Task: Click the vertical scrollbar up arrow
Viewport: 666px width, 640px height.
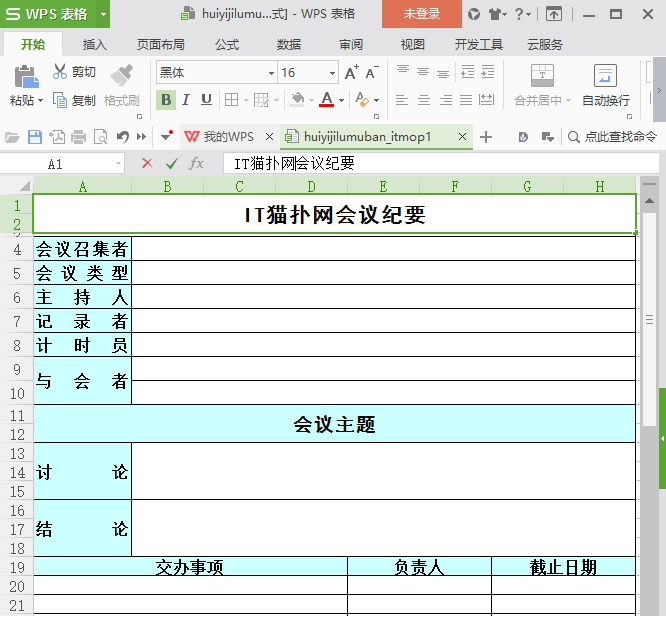Action: tap(649, 200)
